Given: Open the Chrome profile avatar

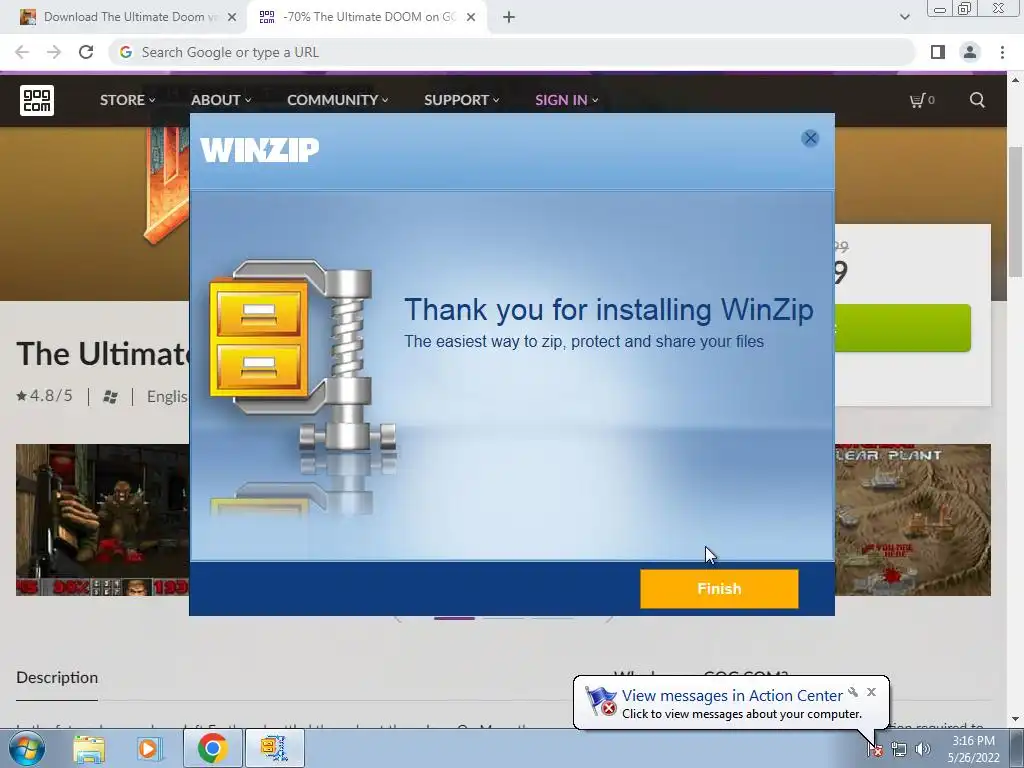Looking at the screenshot, I should coord(970,52).
